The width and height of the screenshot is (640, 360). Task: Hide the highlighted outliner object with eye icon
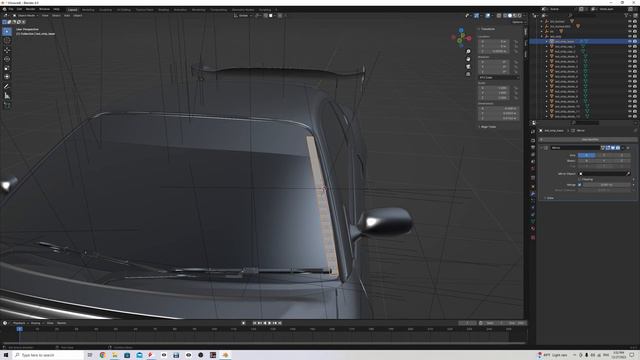pyautogui.click(x=630, y=41)
